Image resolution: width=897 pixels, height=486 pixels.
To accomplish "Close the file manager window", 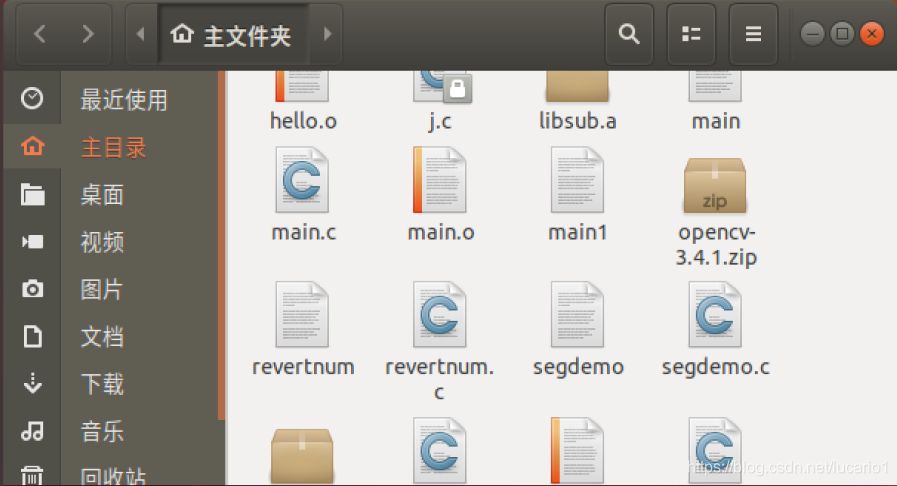I will (x=872, y=34).
